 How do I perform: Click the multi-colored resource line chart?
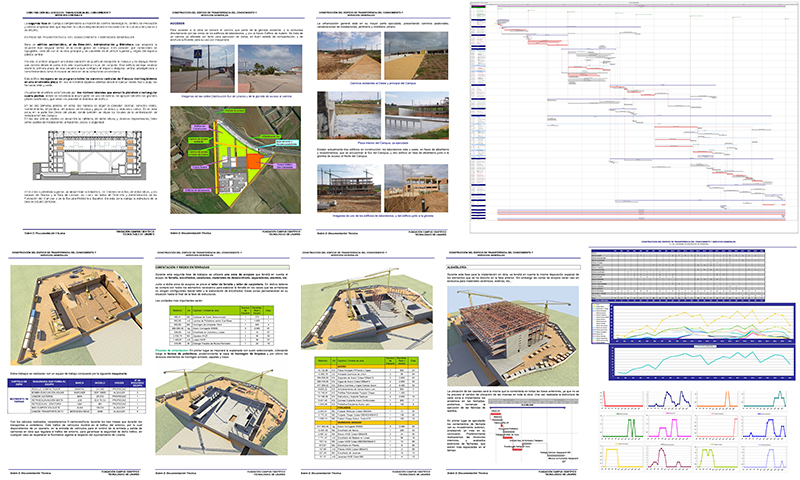693,323
